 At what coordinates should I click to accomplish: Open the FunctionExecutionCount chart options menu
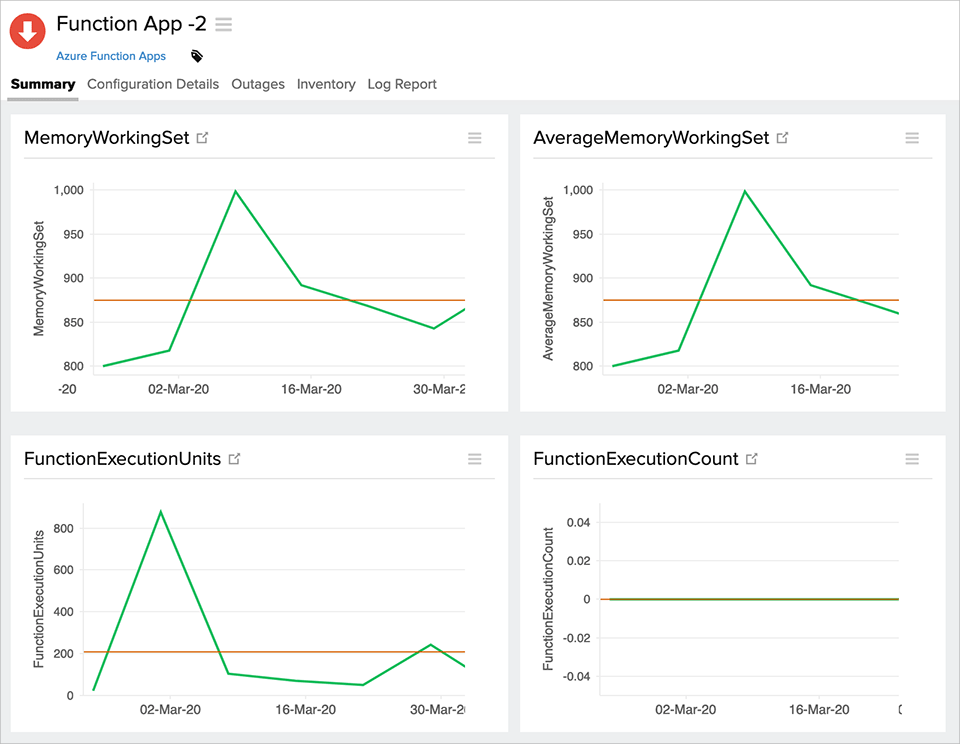coord(912,459)
